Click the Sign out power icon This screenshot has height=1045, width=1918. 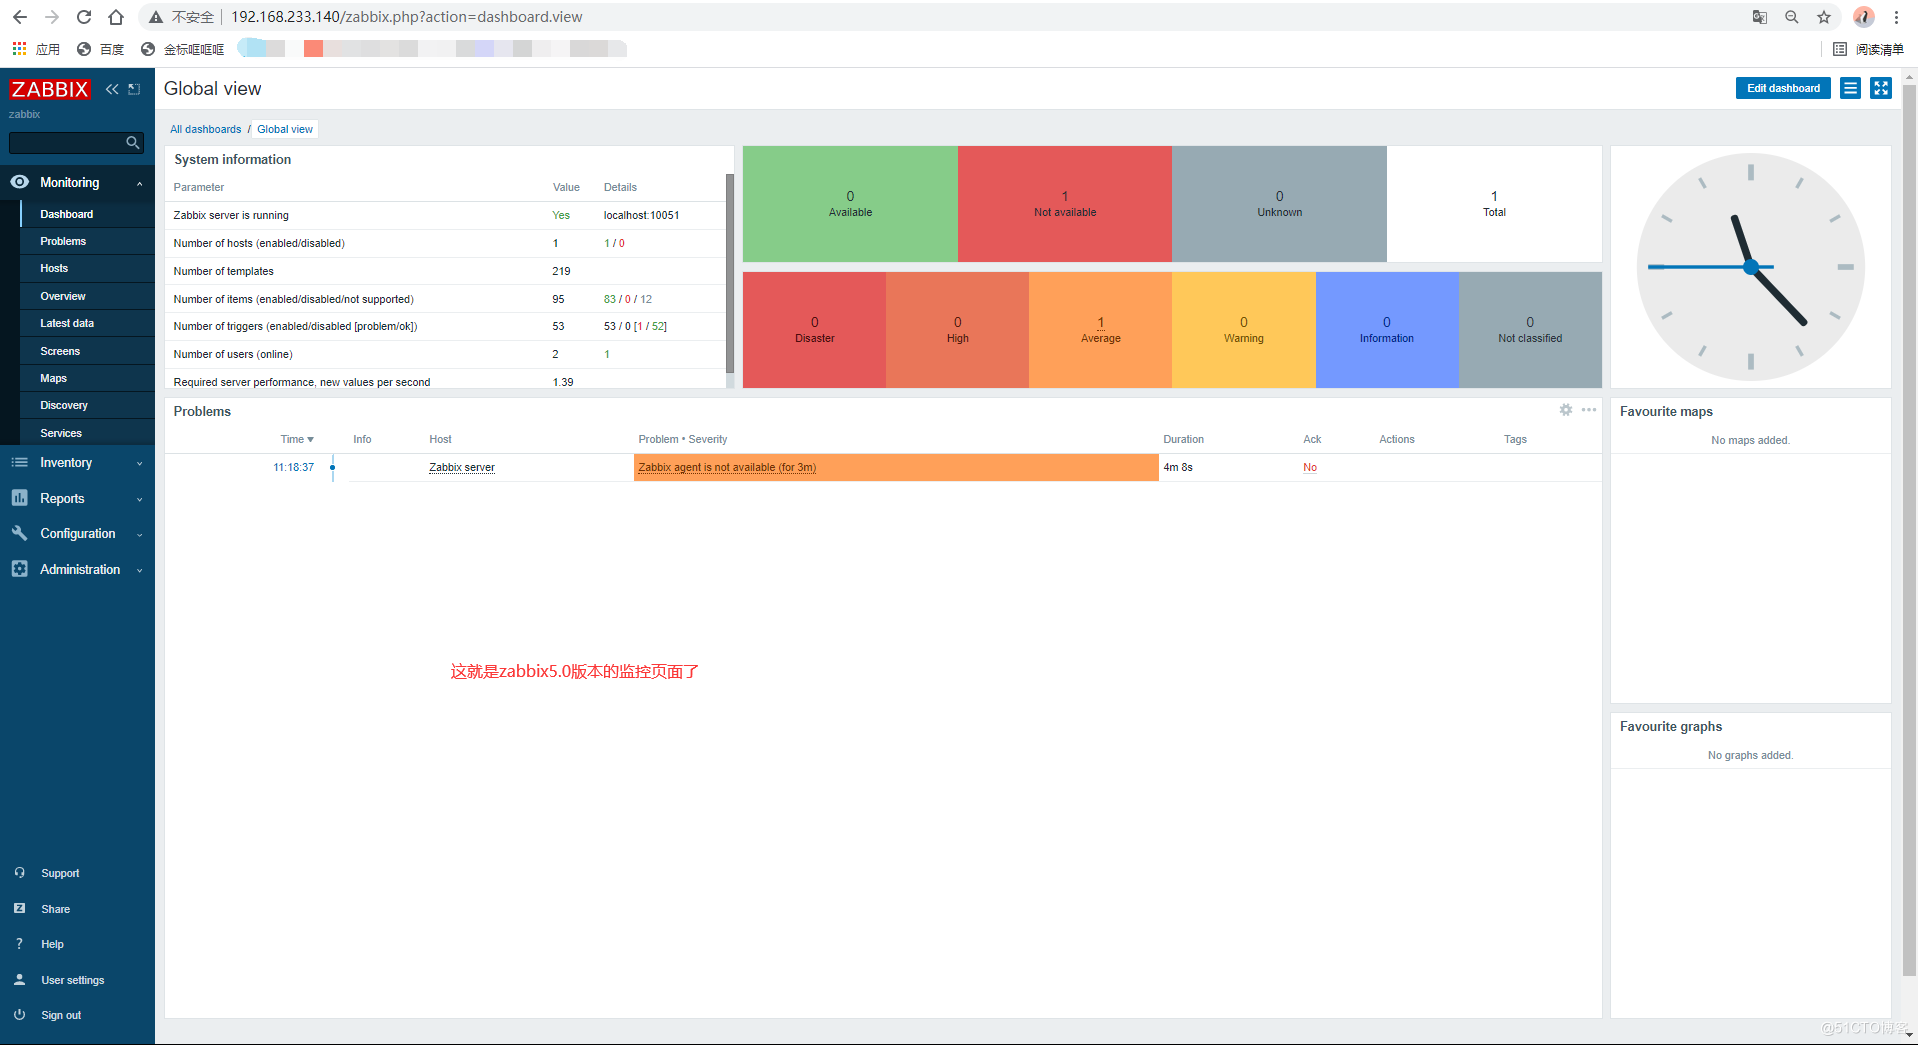[x=19, y=1014]
